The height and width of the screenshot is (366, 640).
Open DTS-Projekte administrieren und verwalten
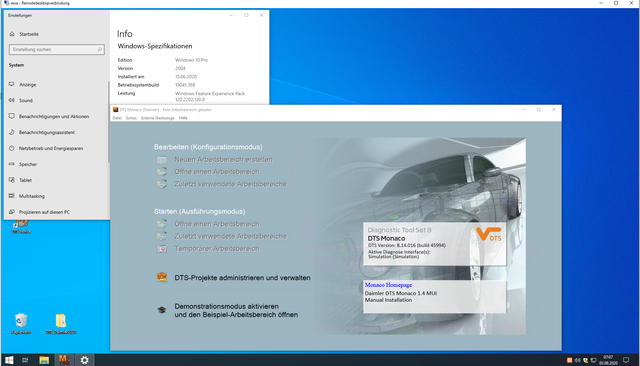point(242,278)
